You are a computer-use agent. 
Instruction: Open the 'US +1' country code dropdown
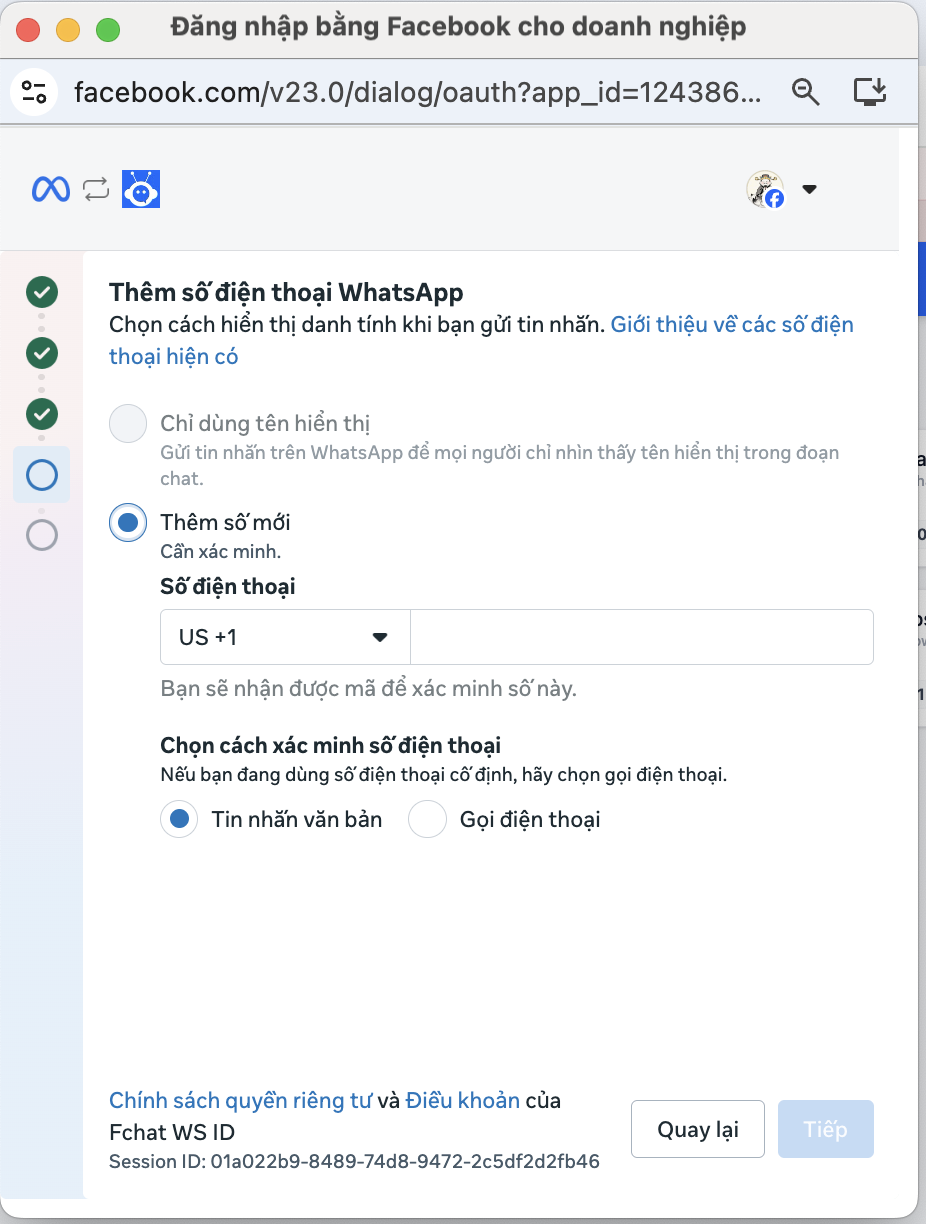click(285, 637)
